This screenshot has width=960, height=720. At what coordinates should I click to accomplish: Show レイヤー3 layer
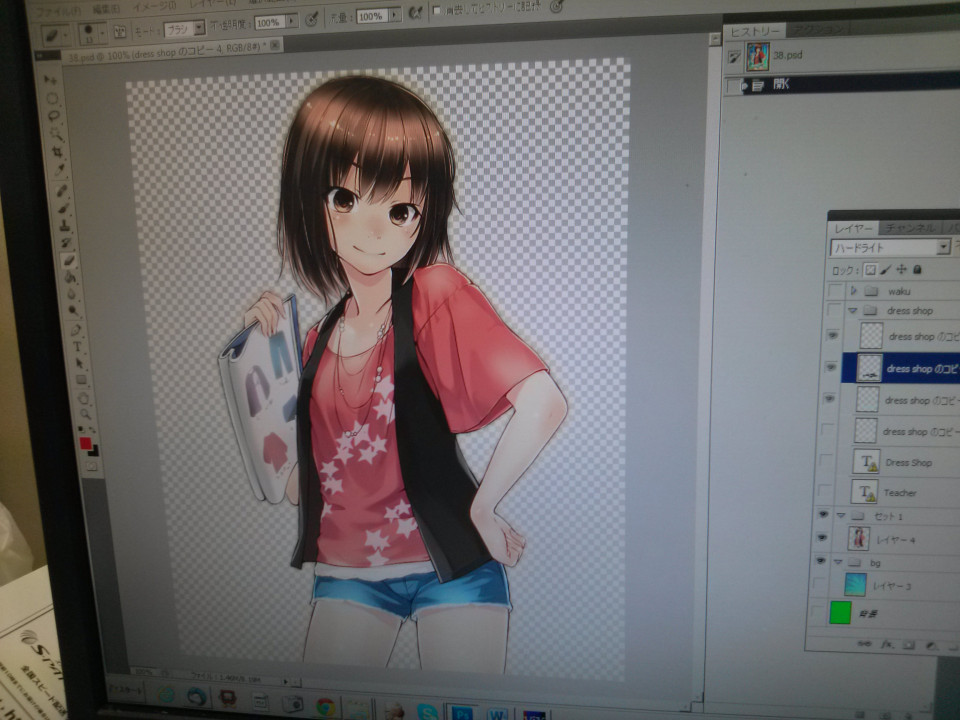point(819,584)
